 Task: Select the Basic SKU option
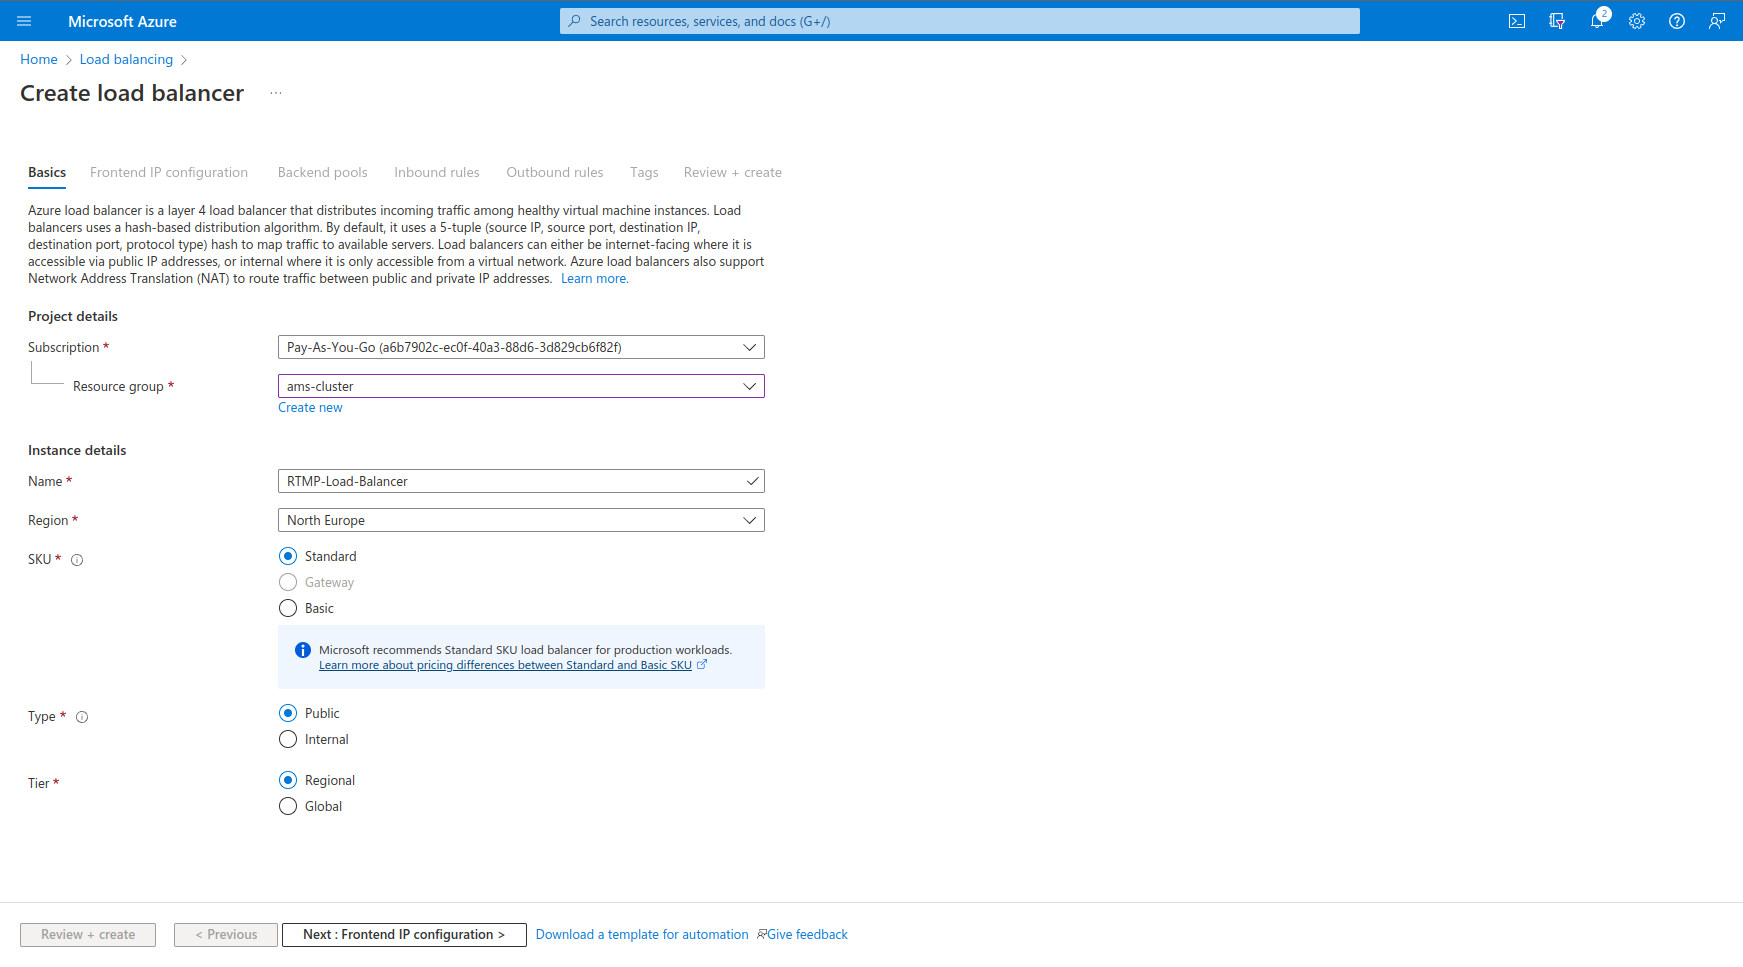(288, 608)
